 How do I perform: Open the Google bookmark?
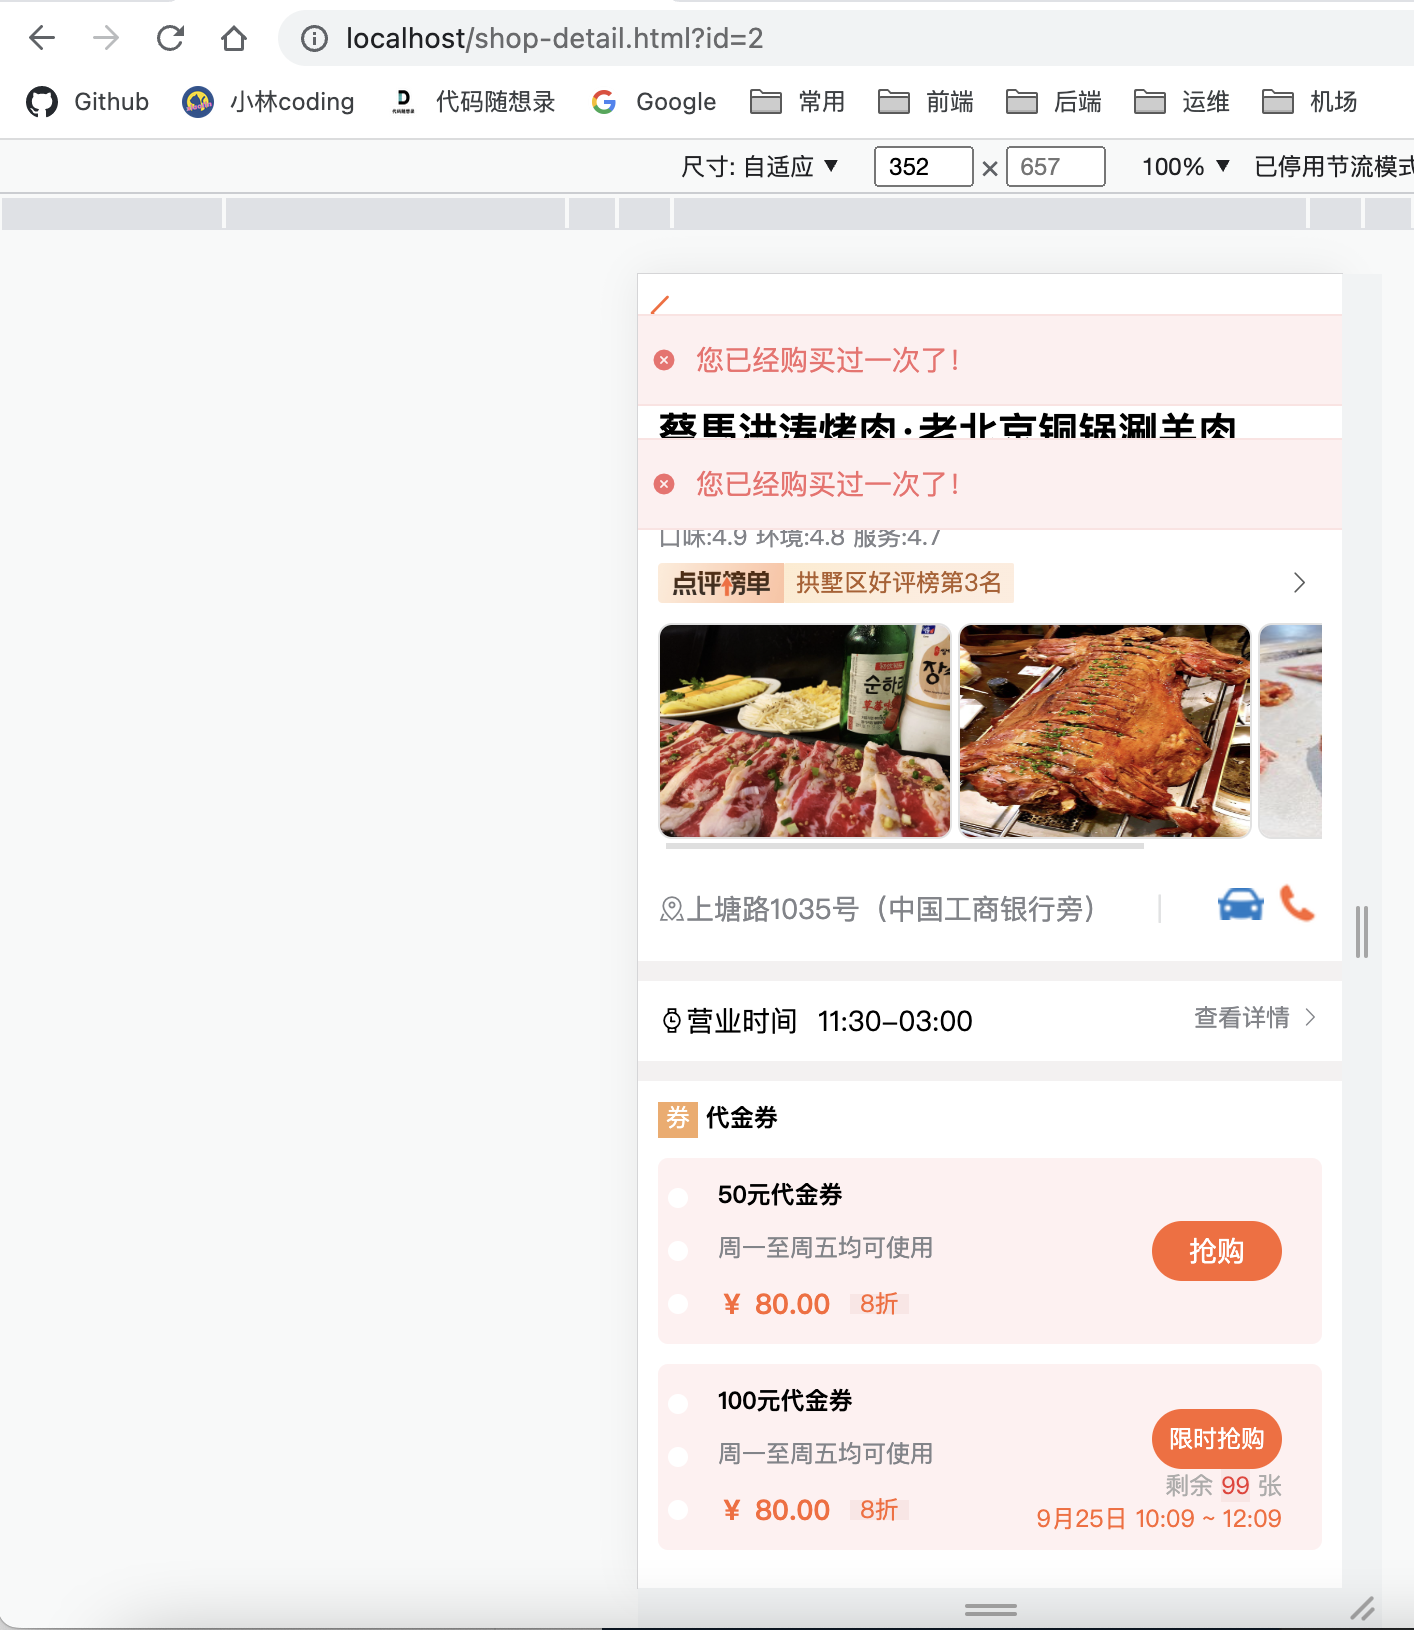pyautogui.click(x=654, y=102)
